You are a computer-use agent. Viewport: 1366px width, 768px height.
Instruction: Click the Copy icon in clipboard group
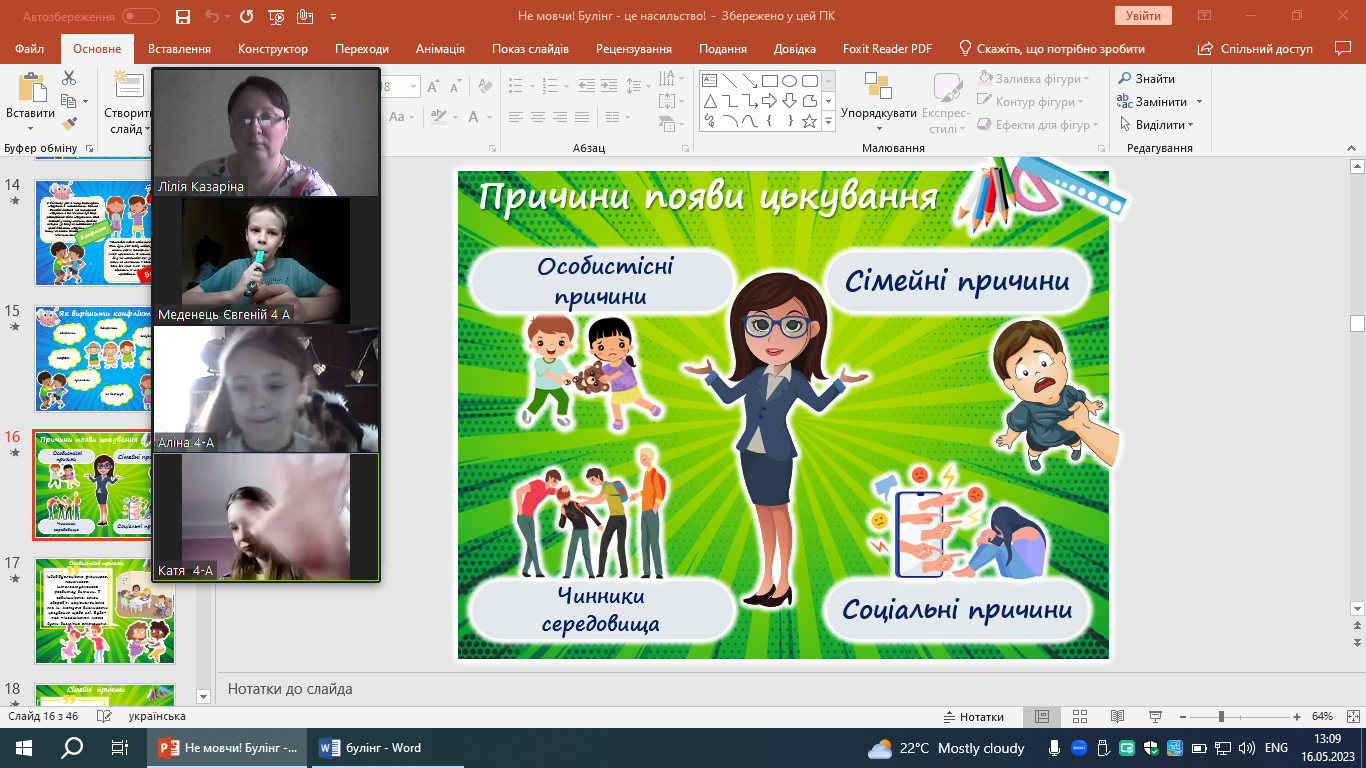click(69, 101)
